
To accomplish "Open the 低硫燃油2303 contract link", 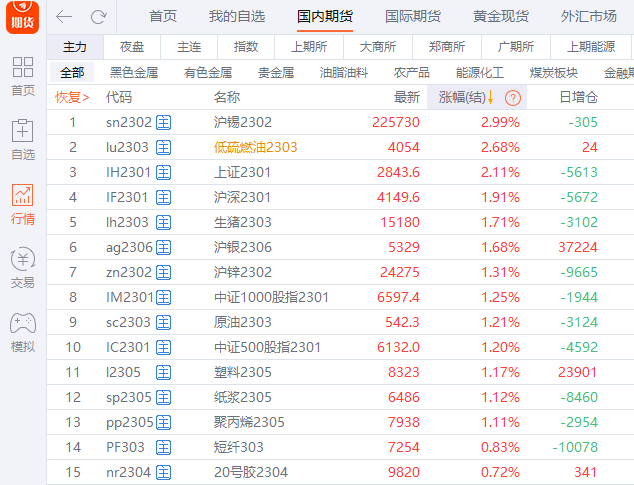I will 255,147.
